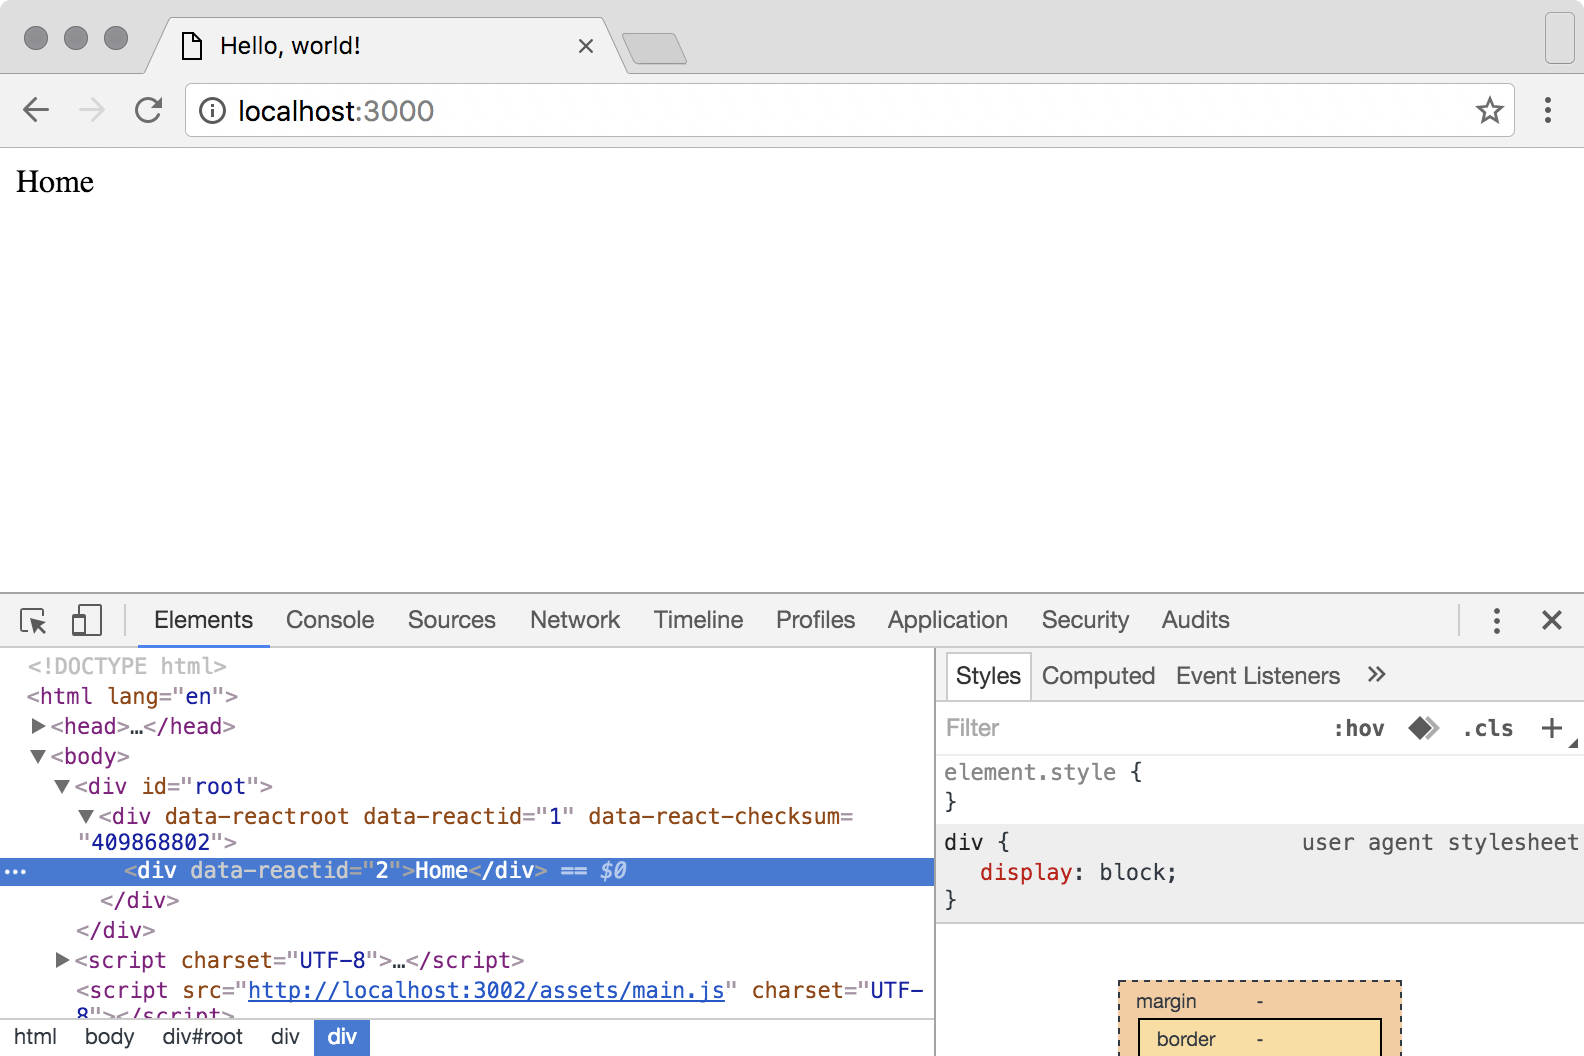Image resolution: width=1584 pixels, height=1056 pixels.
Task: Open the Application tab
Action: tap(947, 620)
